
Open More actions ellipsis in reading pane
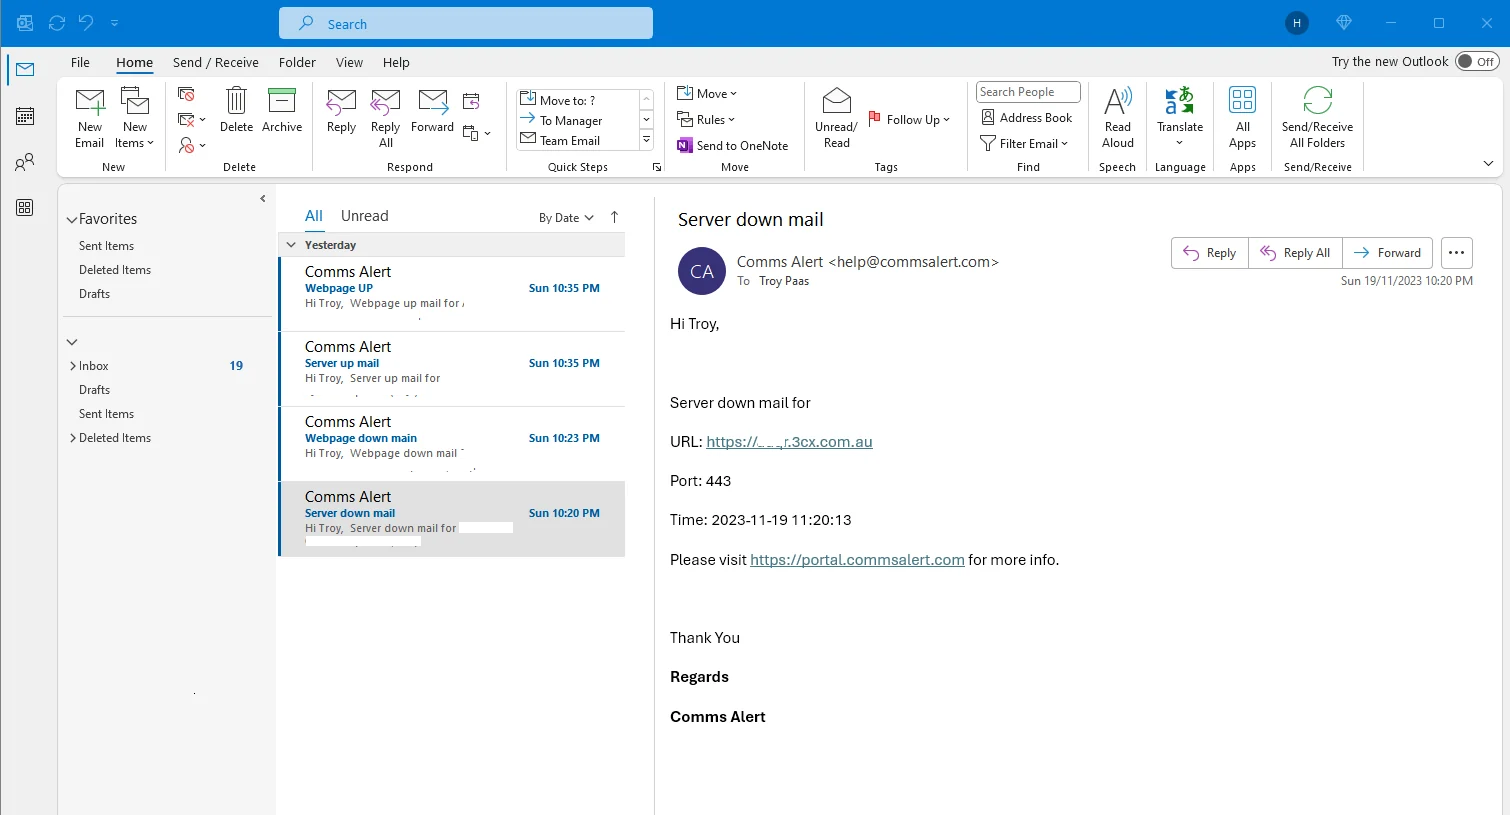point(1456,253)
